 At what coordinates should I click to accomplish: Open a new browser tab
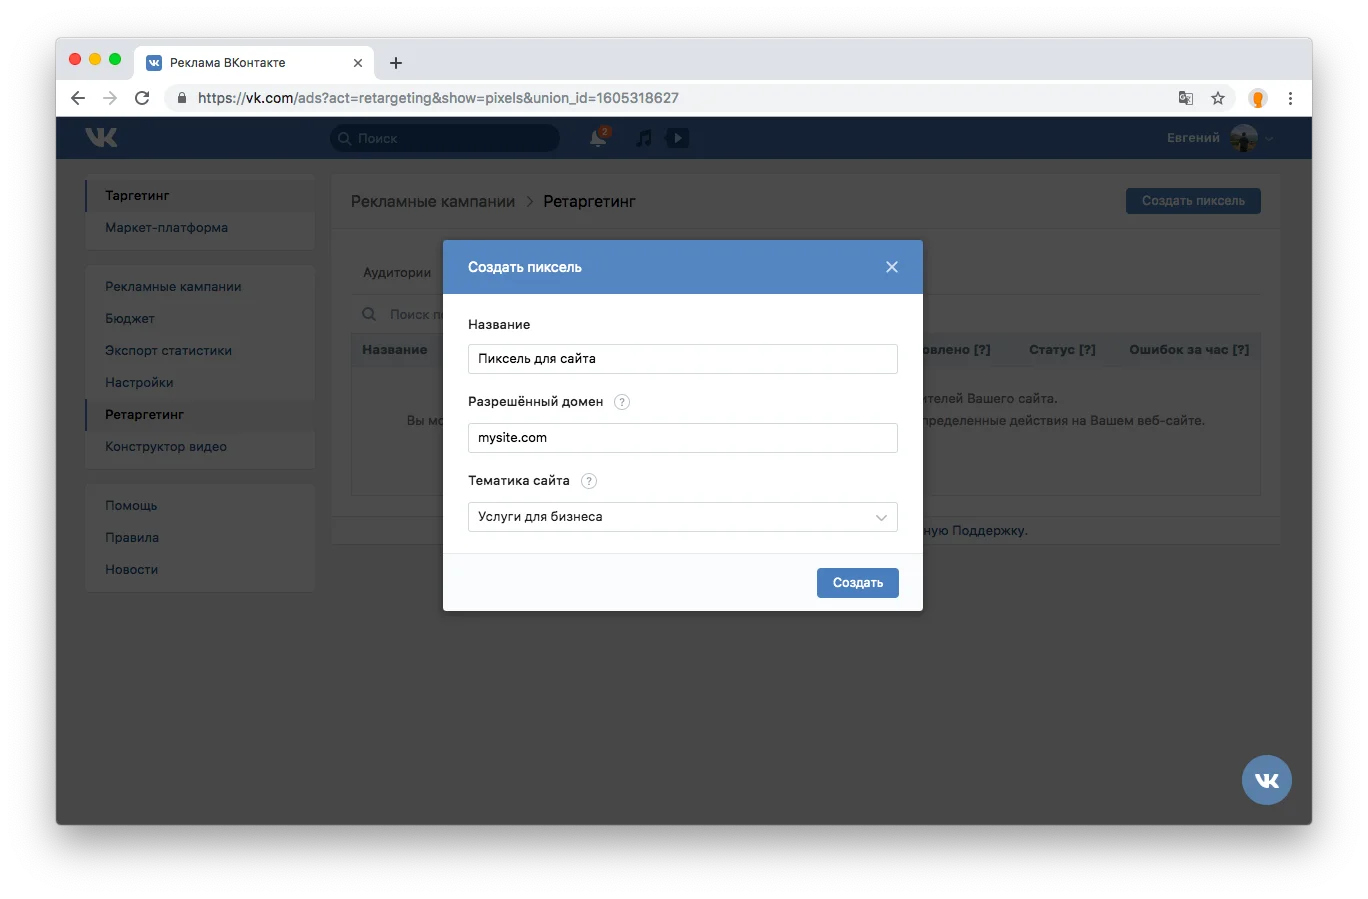coord(396,63)
